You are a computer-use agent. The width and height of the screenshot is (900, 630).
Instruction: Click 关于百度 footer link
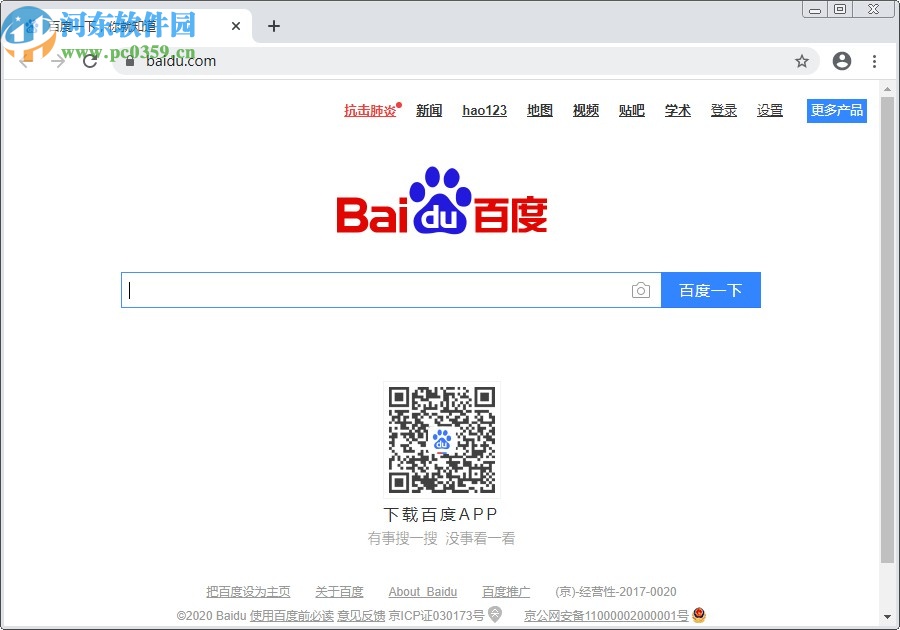339,592
